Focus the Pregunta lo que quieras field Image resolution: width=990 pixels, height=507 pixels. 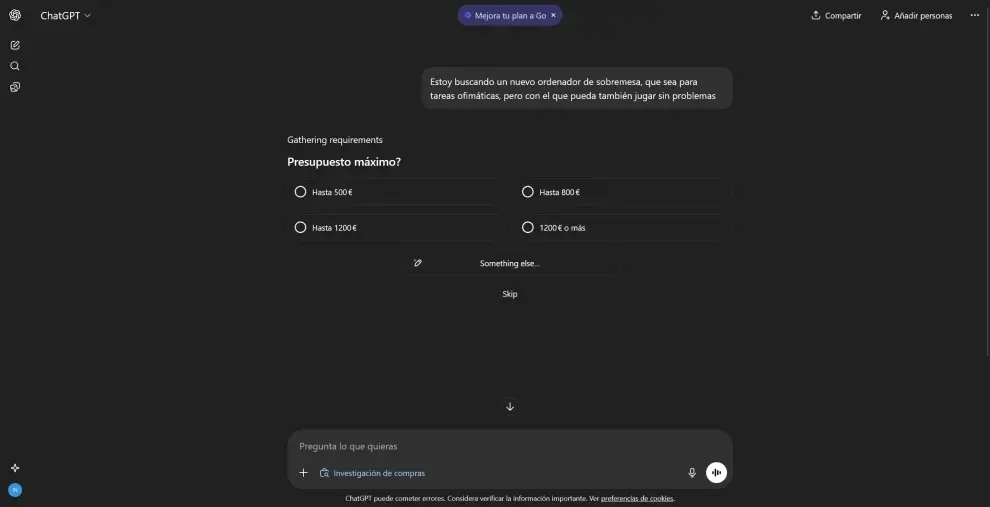click(x=510, y=446)
